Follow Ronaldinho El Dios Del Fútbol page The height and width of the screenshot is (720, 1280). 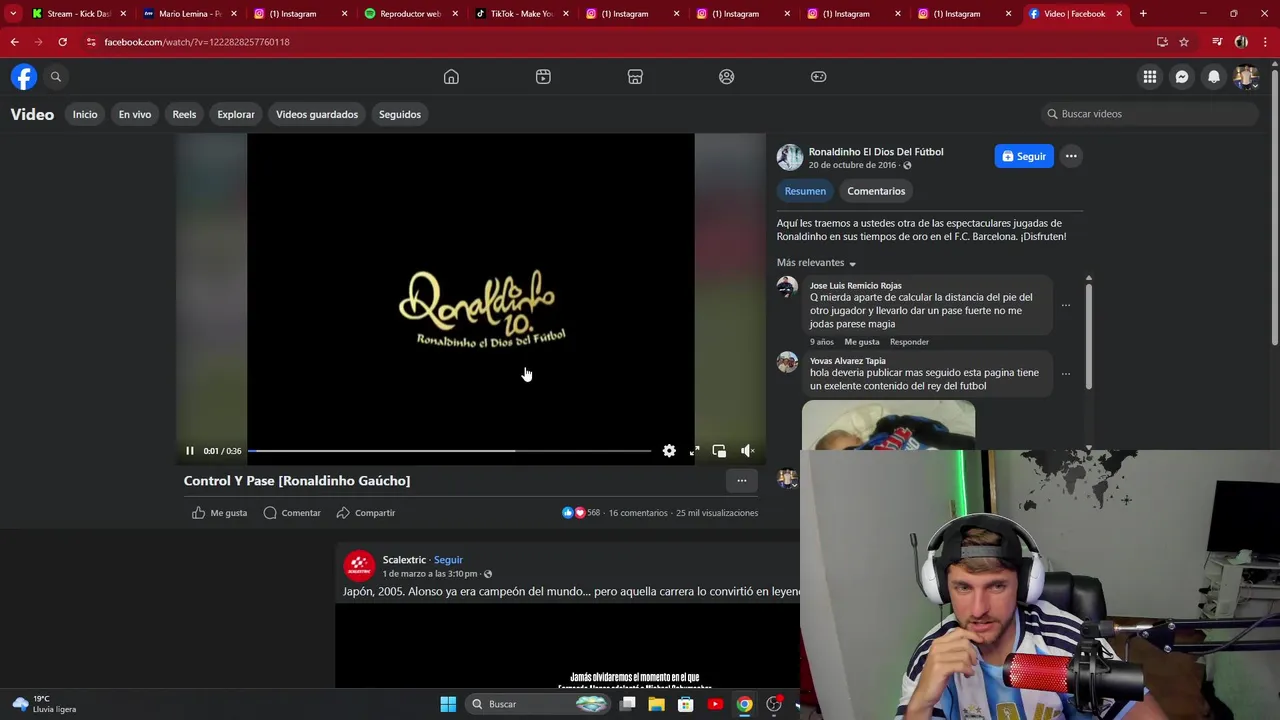coord(1024,156)
